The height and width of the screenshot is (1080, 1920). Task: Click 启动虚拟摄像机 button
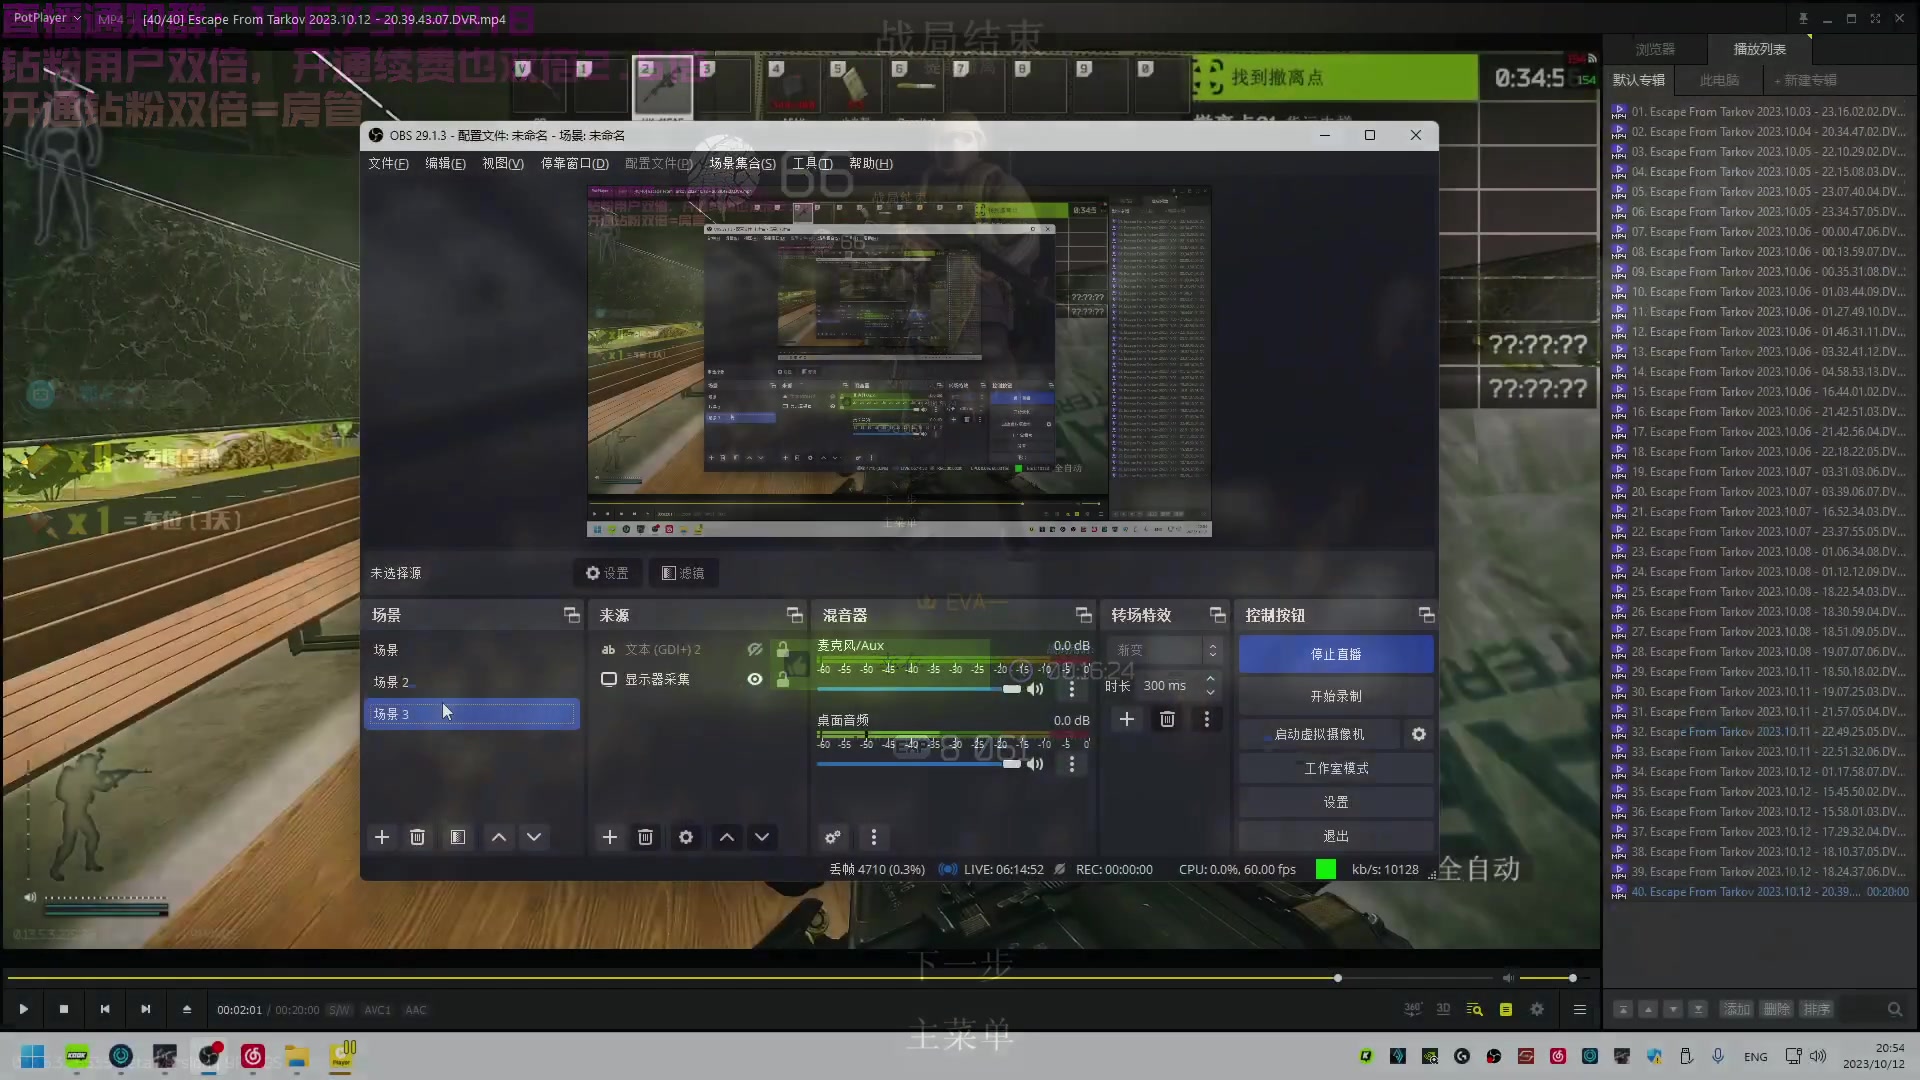[1319, 734]
